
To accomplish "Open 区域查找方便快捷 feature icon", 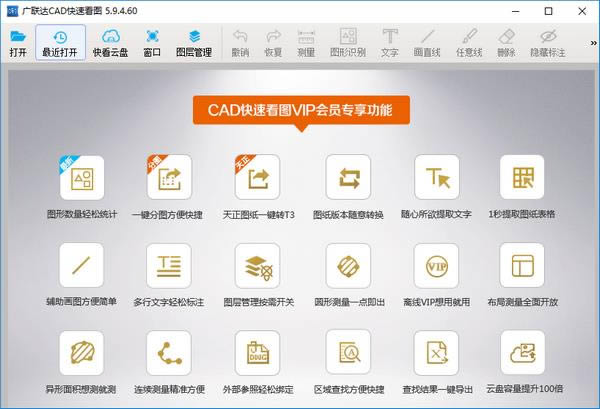I will click(348, 353).
